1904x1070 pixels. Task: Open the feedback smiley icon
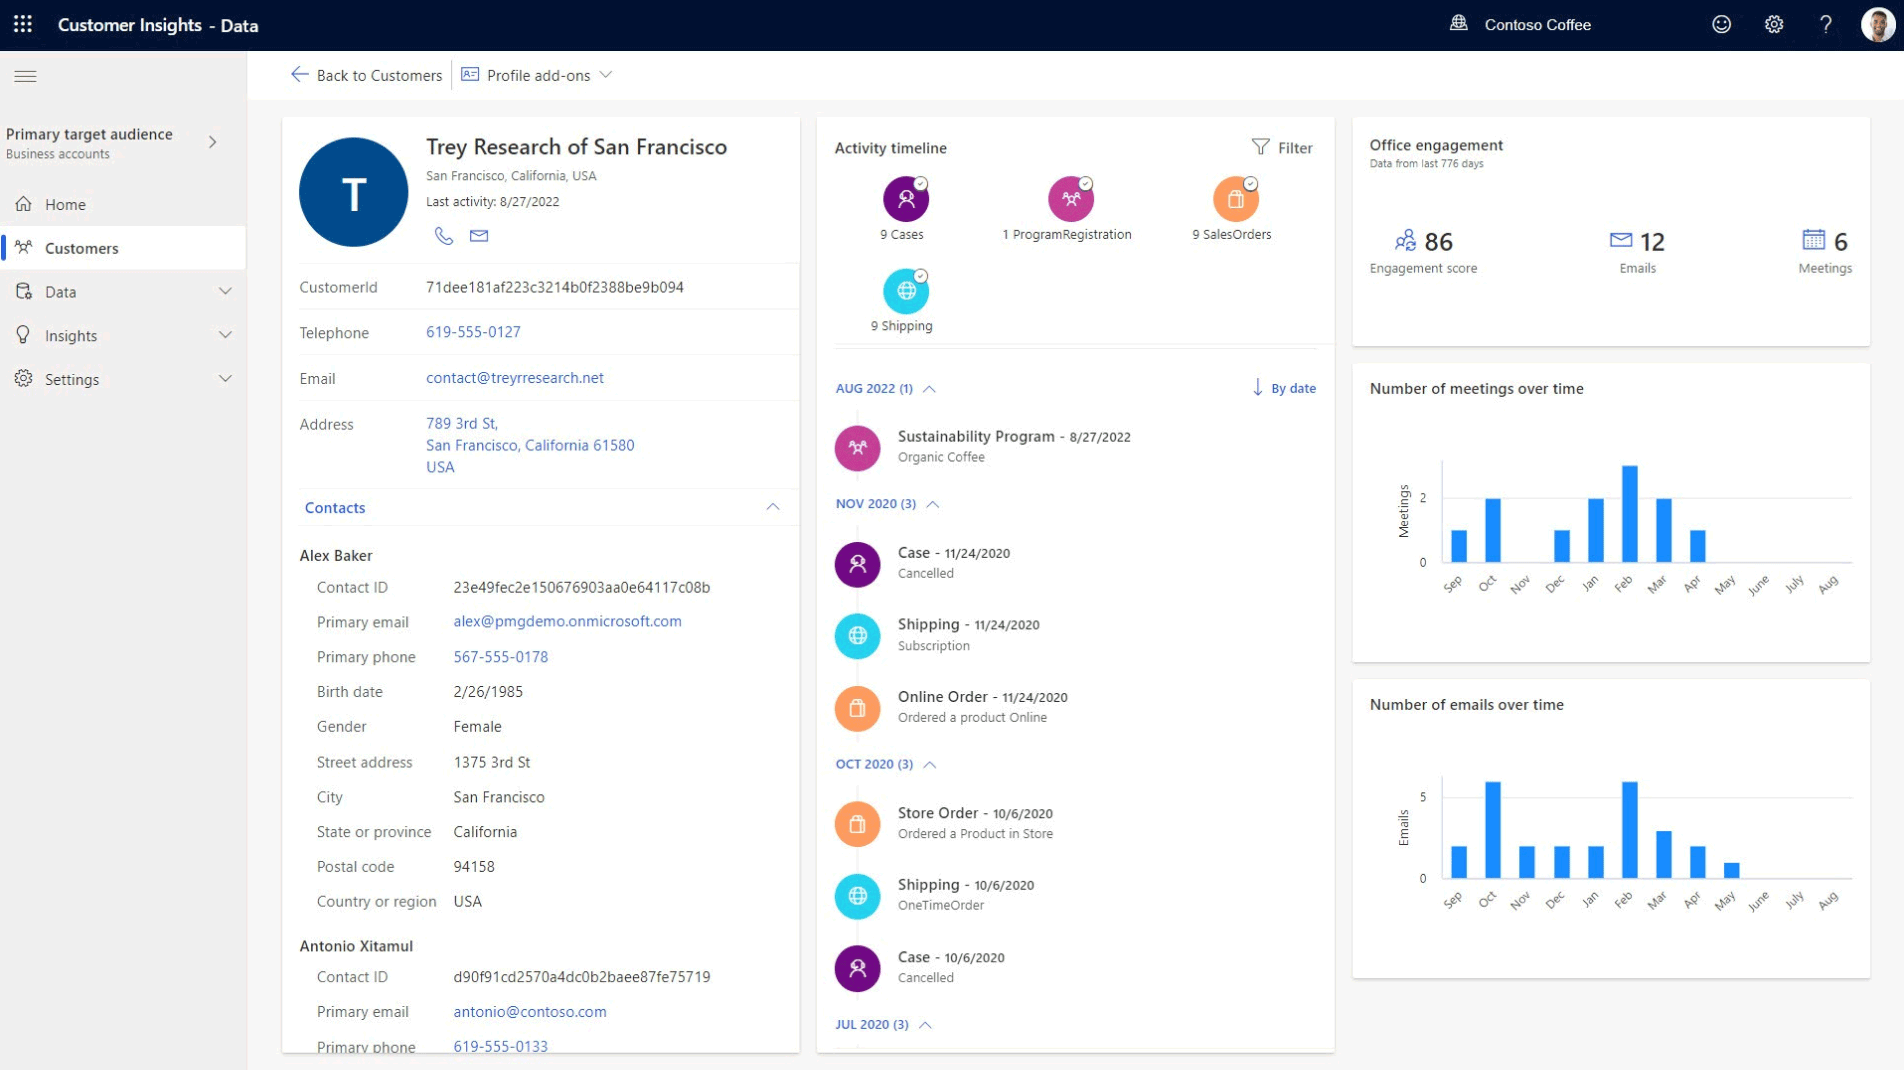[x=1721, y=24]
